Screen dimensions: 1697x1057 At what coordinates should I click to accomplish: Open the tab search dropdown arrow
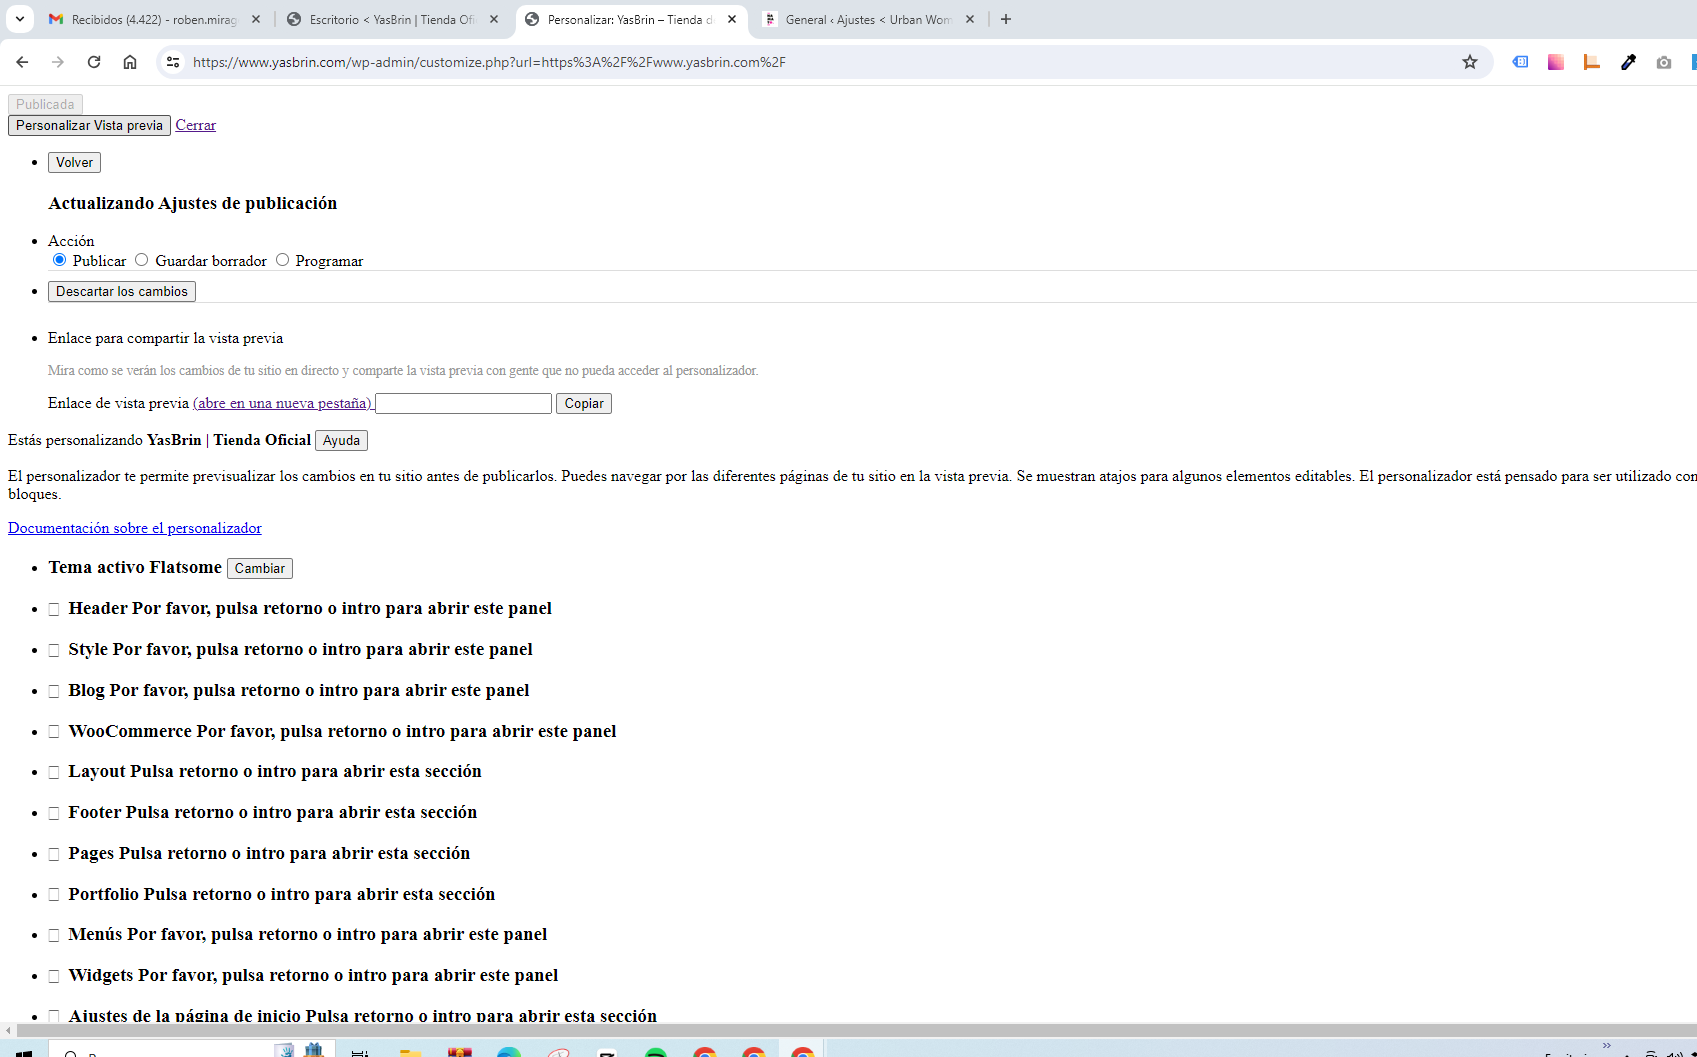(19, 19)
